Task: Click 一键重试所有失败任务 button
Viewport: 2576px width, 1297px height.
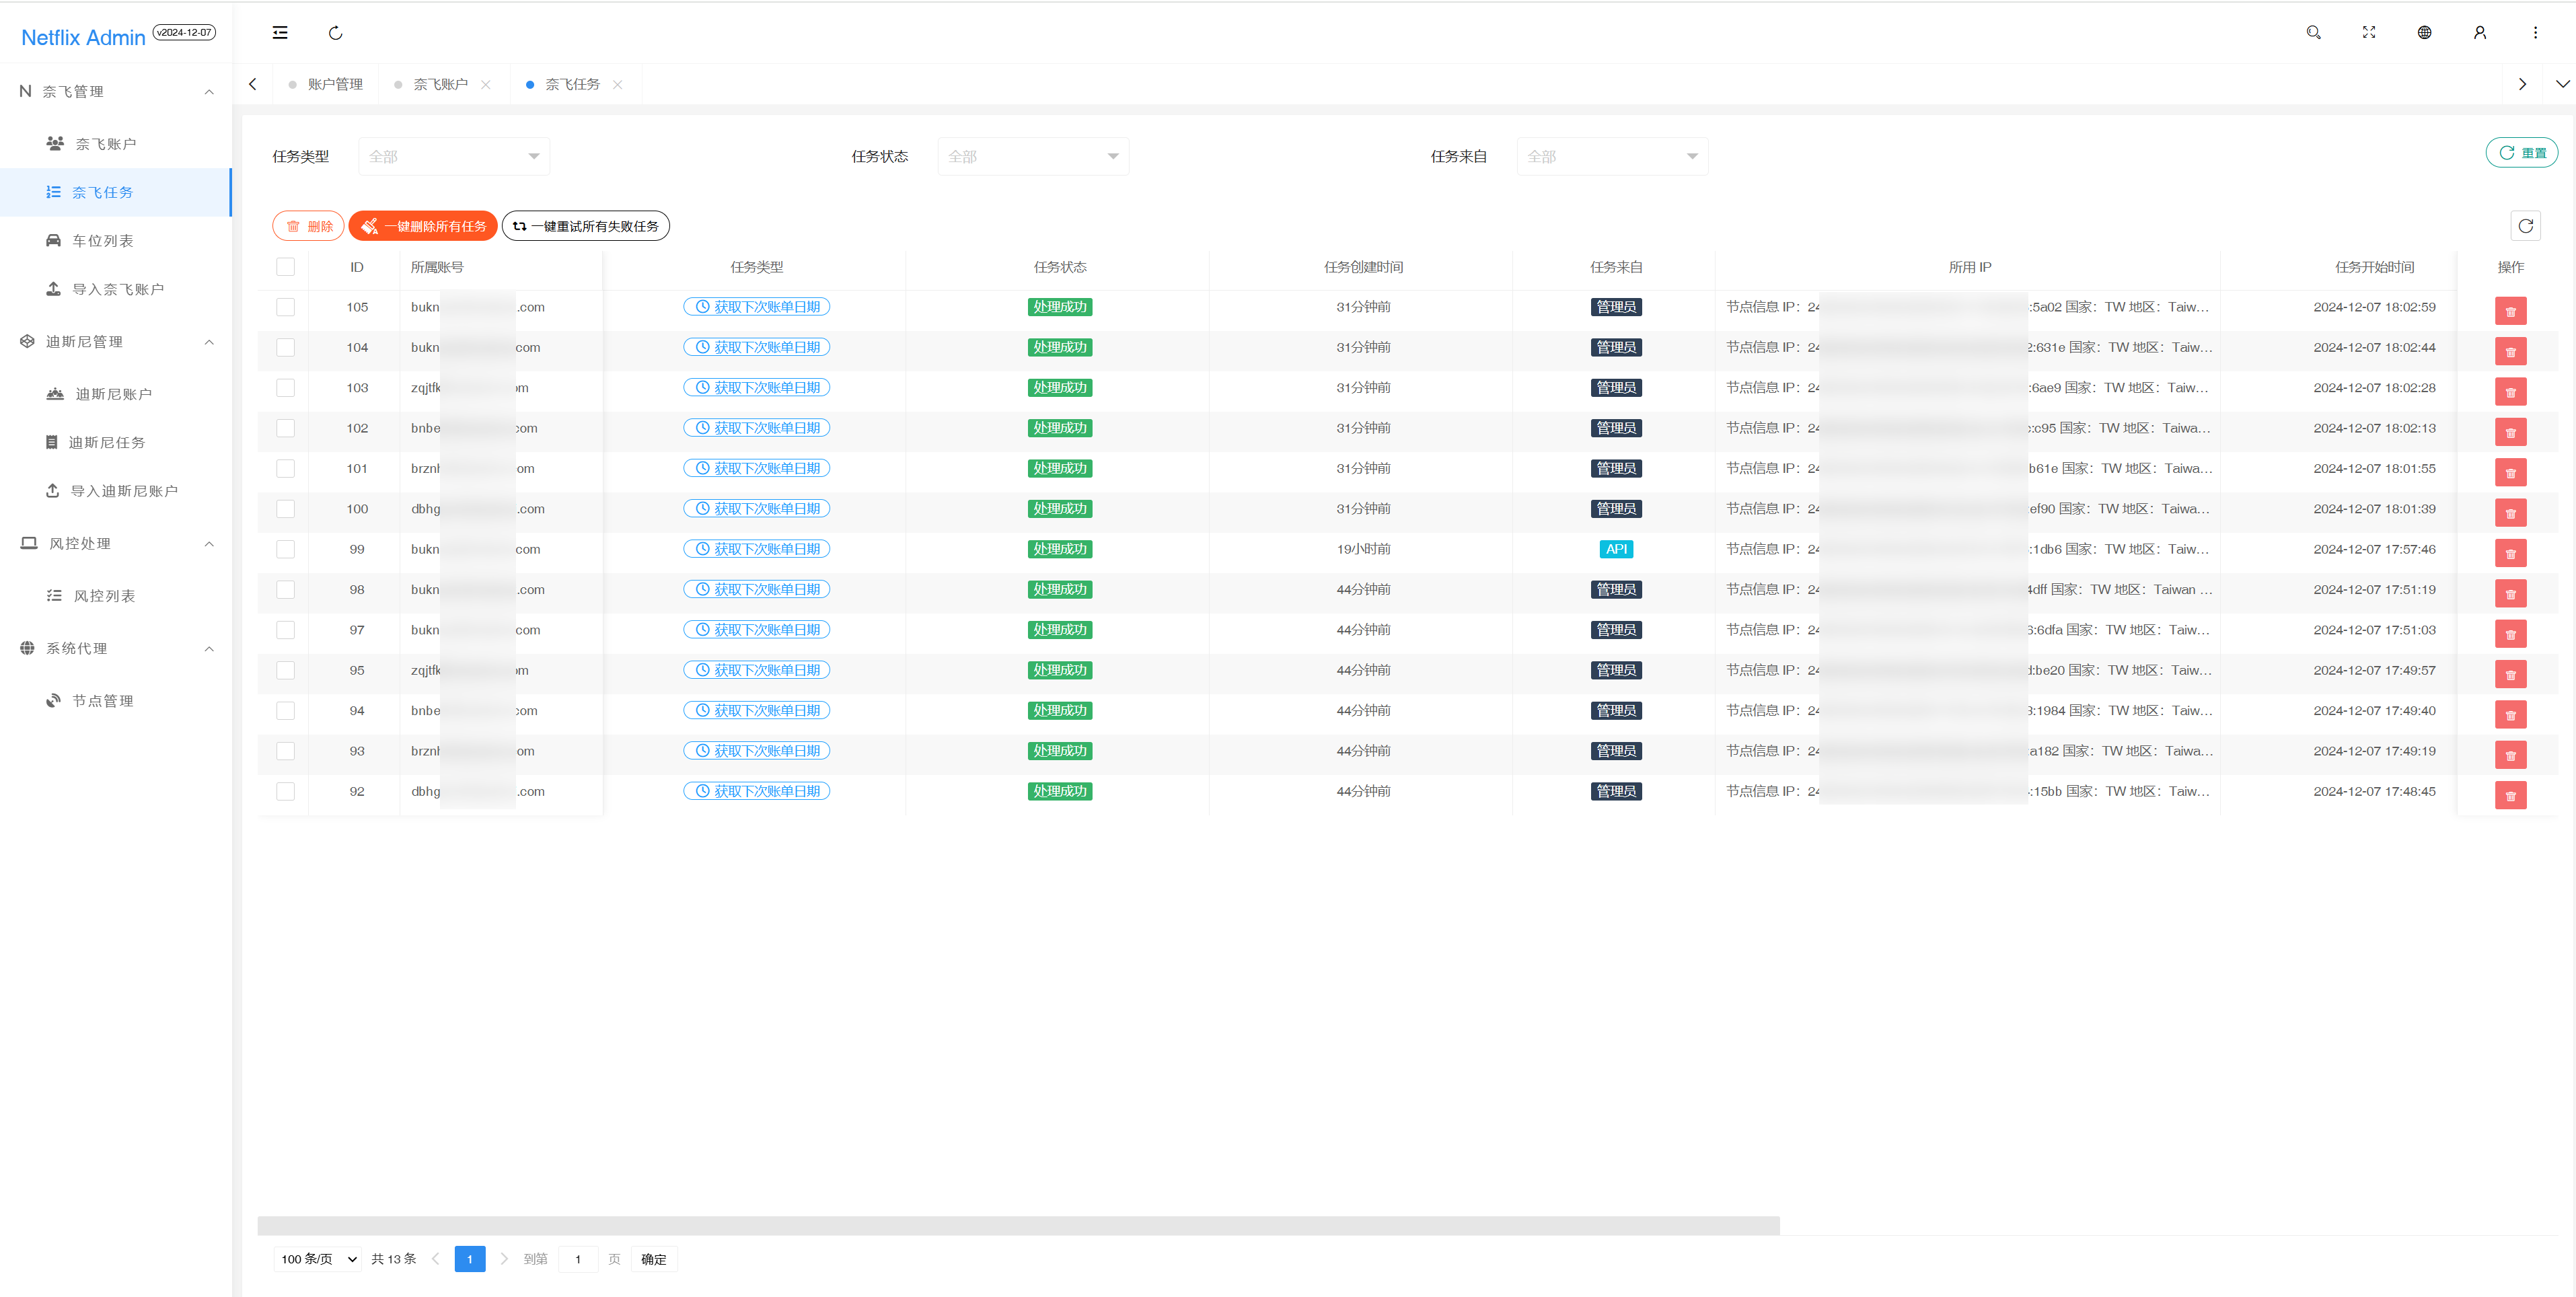Action: click(x=586, y=226)
